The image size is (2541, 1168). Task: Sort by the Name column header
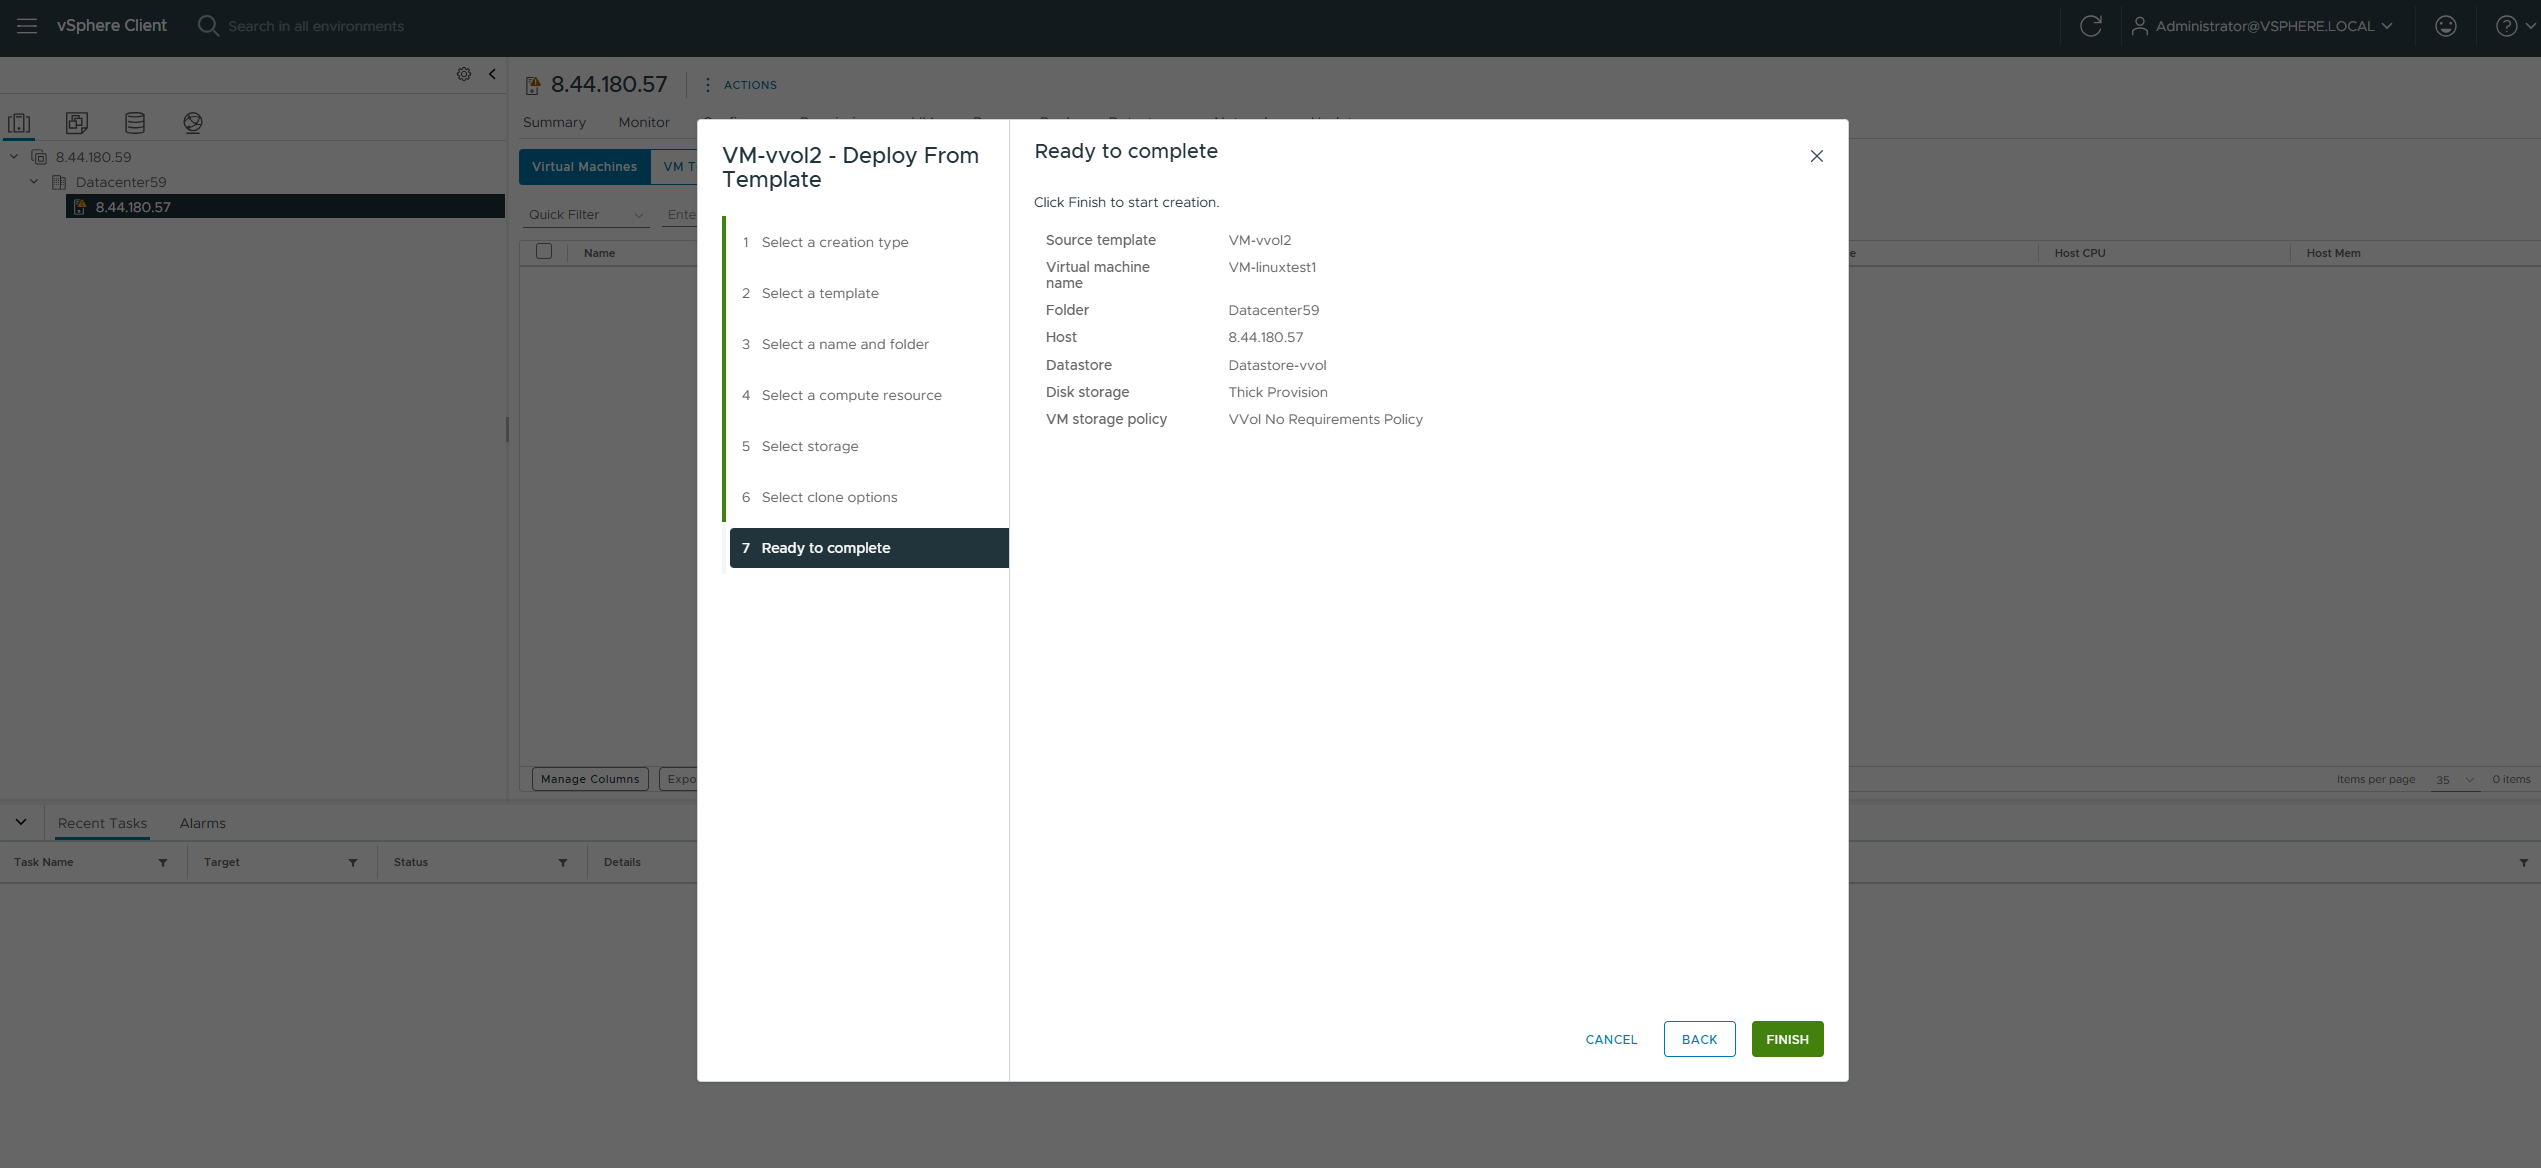599,253
